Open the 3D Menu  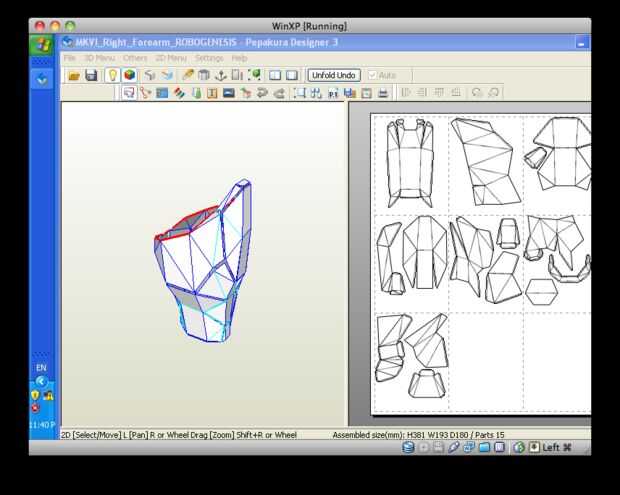click(x=99, y=58)
